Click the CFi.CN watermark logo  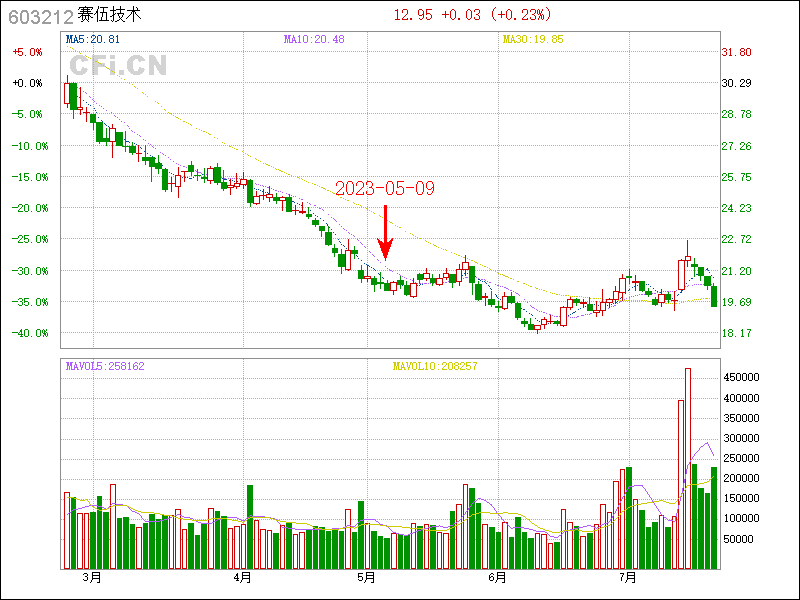click(x=118, y=66)
